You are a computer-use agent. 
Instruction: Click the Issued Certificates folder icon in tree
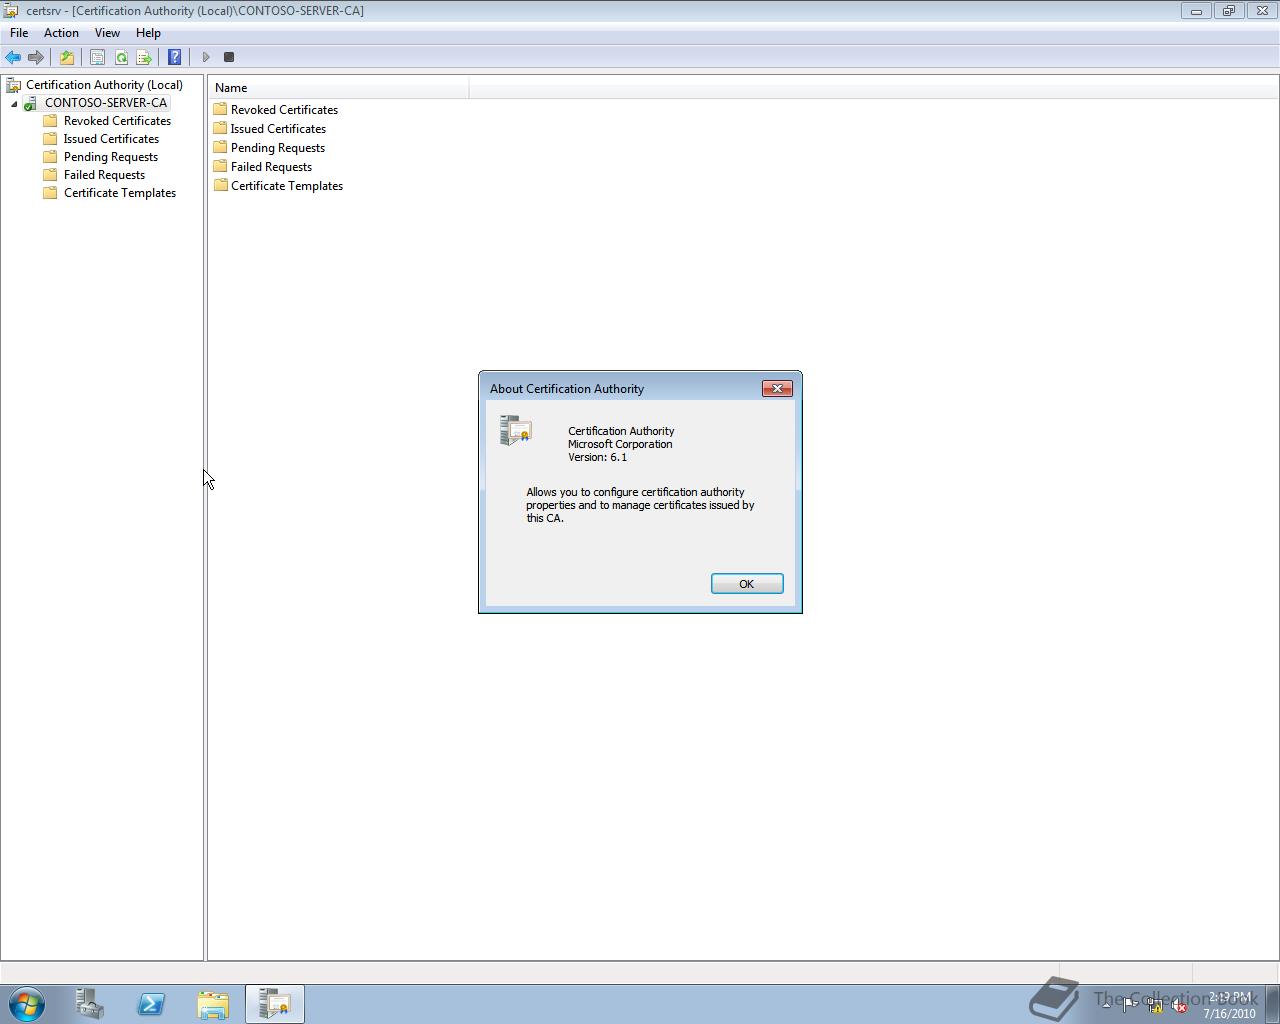click(x=50, y=139)
